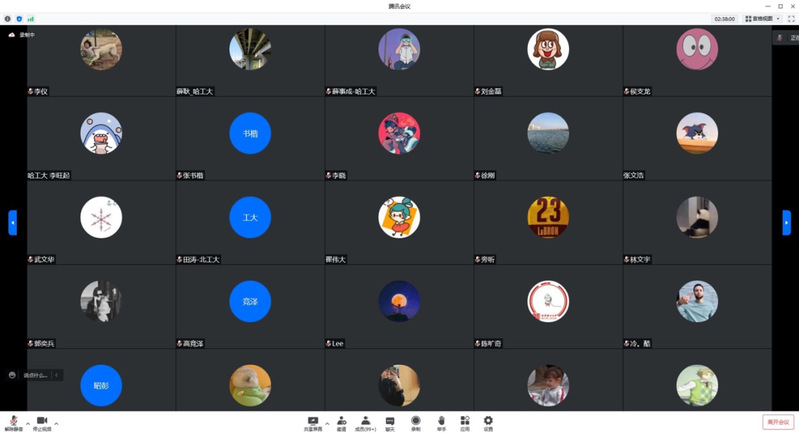This screenshot has width=799, height=433.
Task: Open the chat panel
Action: tap(390, 421)
